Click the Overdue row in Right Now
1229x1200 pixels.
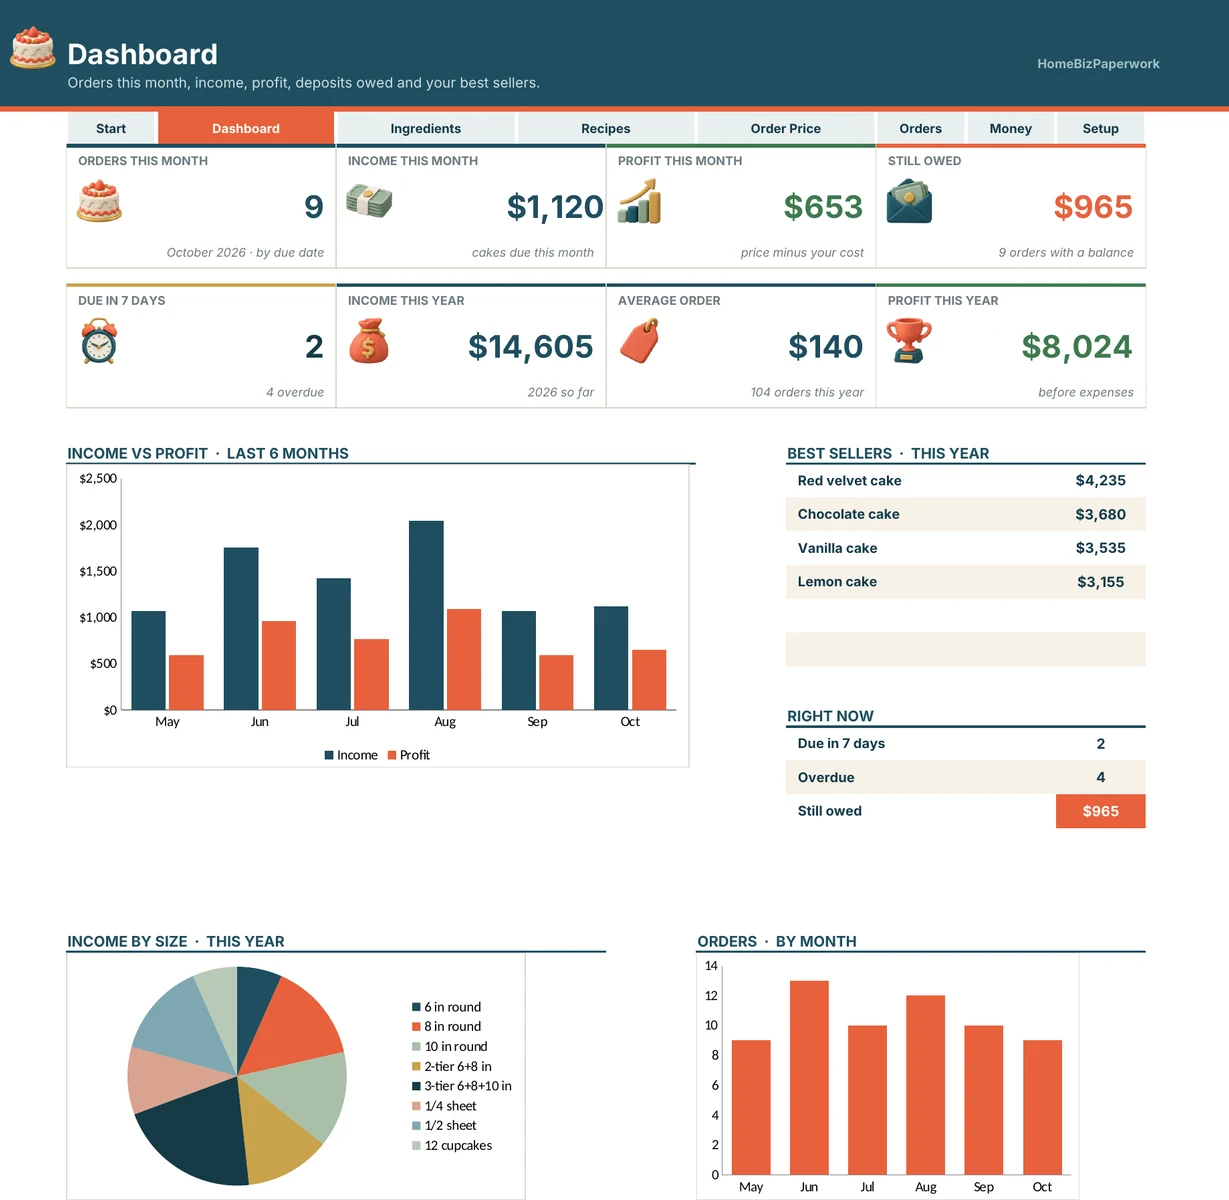coord(966,777)
